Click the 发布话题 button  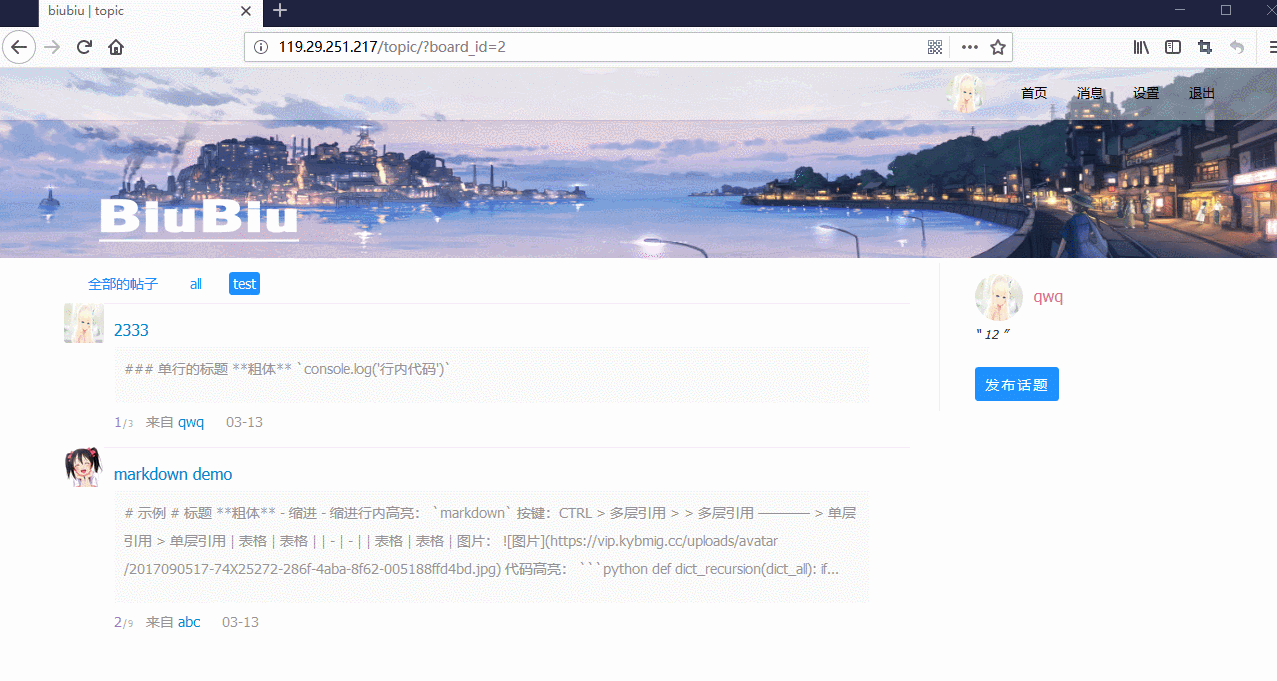coord(1017,384)
